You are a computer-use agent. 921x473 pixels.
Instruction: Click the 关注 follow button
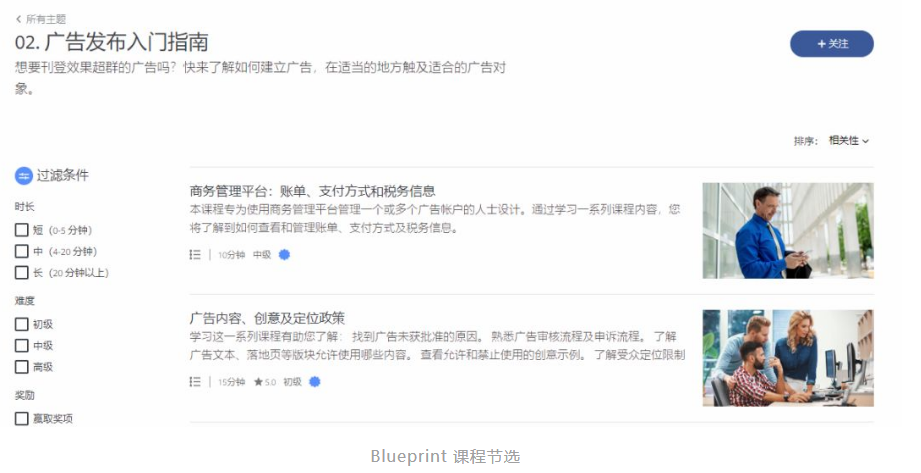coord(832,43)
